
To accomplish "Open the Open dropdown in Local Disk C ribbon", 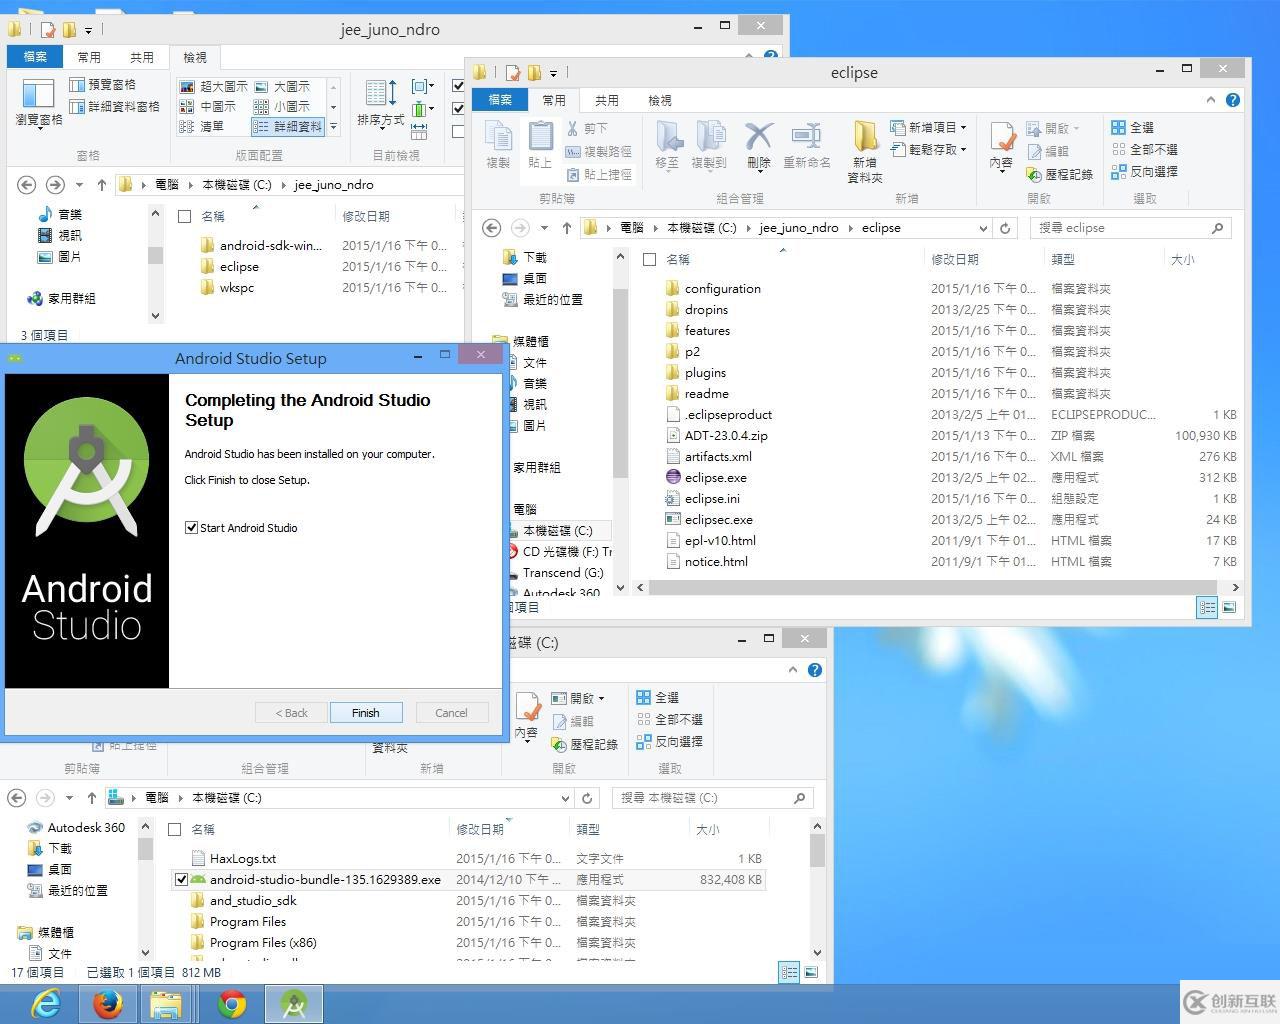I will 578,698.
